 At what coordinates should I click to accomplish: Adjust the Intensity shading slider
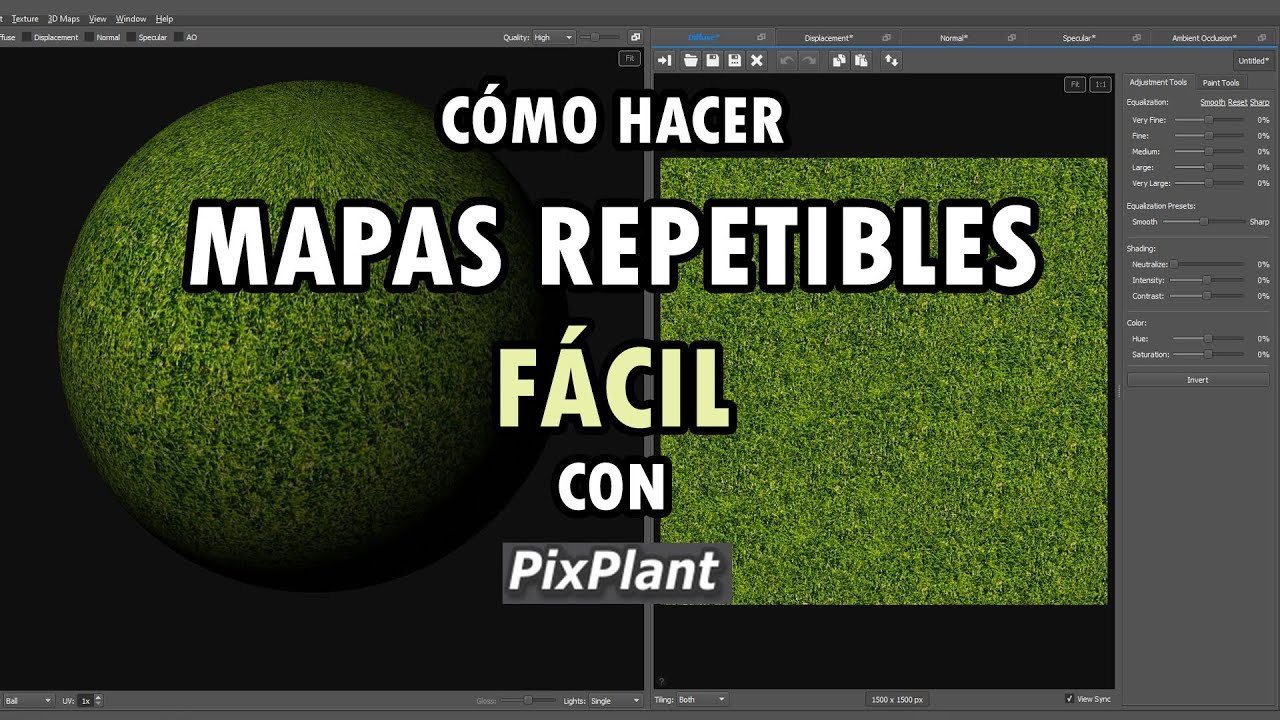point(1209,280)
